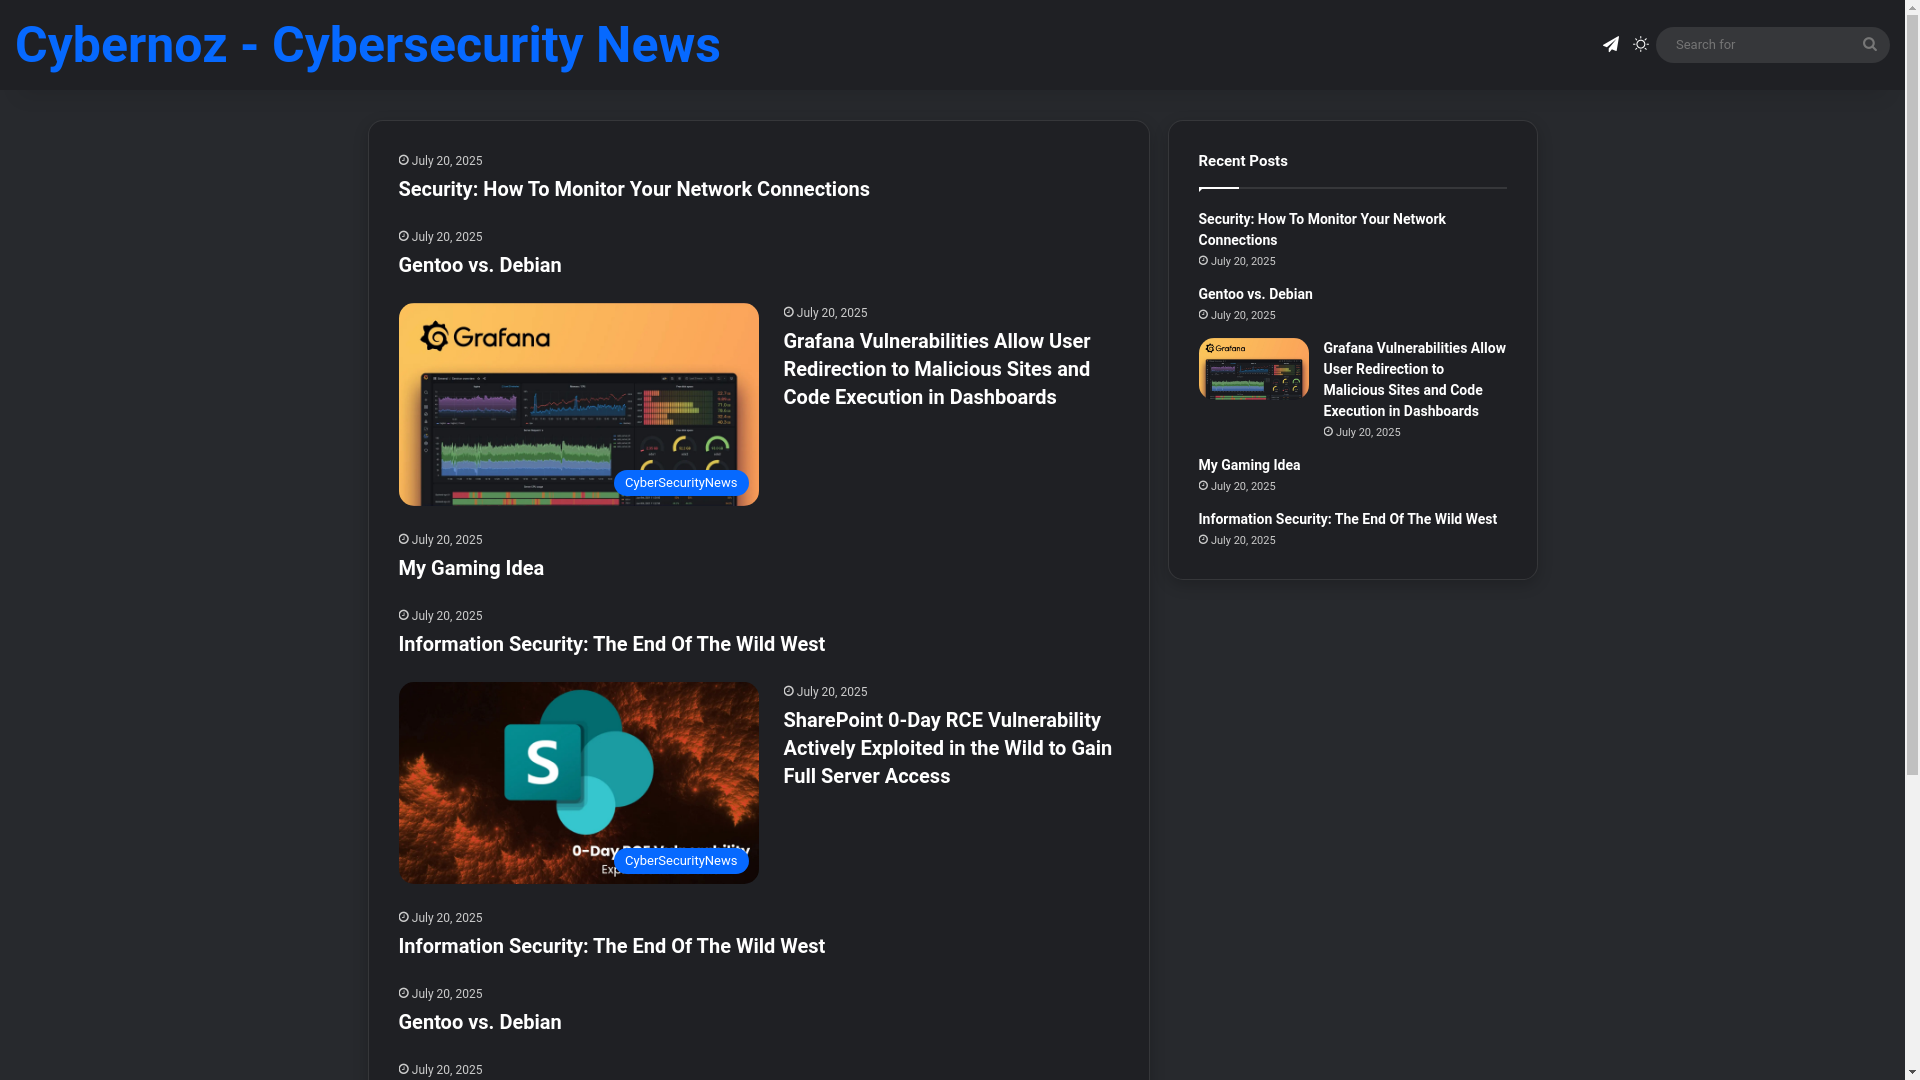Click the large Grafana dashboard thumbnail

coord(578,404)
